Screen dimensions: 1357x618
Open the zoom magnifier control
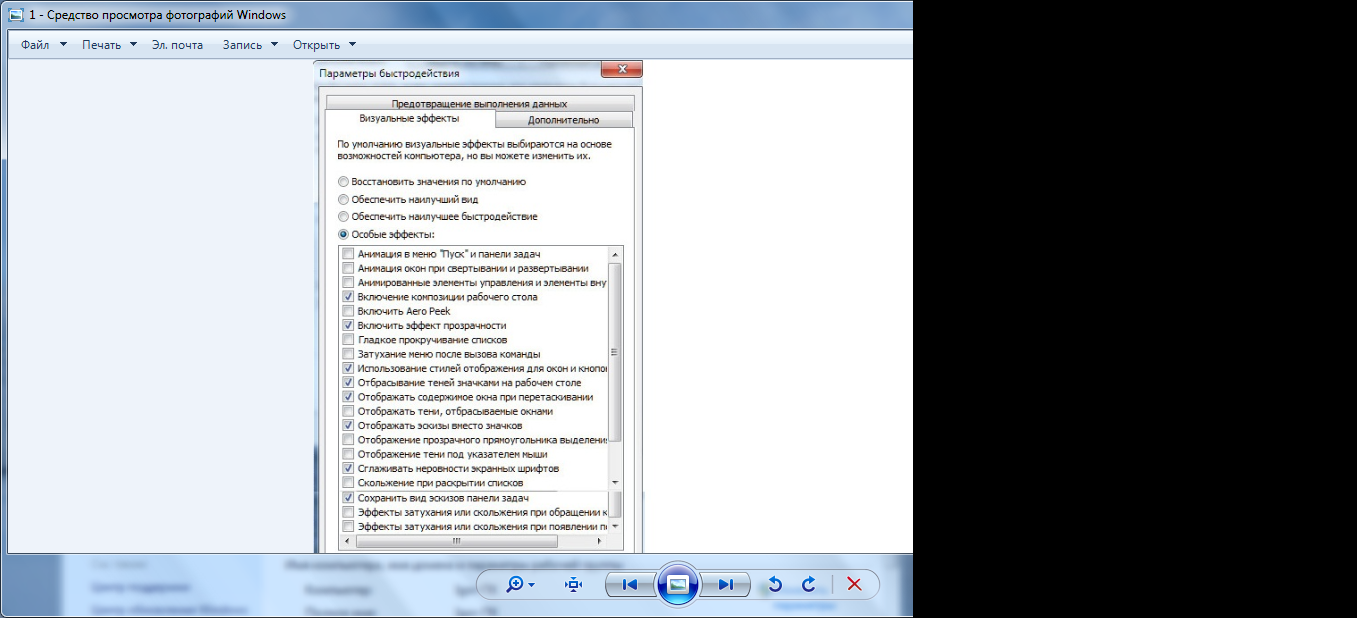pos(520,585)
